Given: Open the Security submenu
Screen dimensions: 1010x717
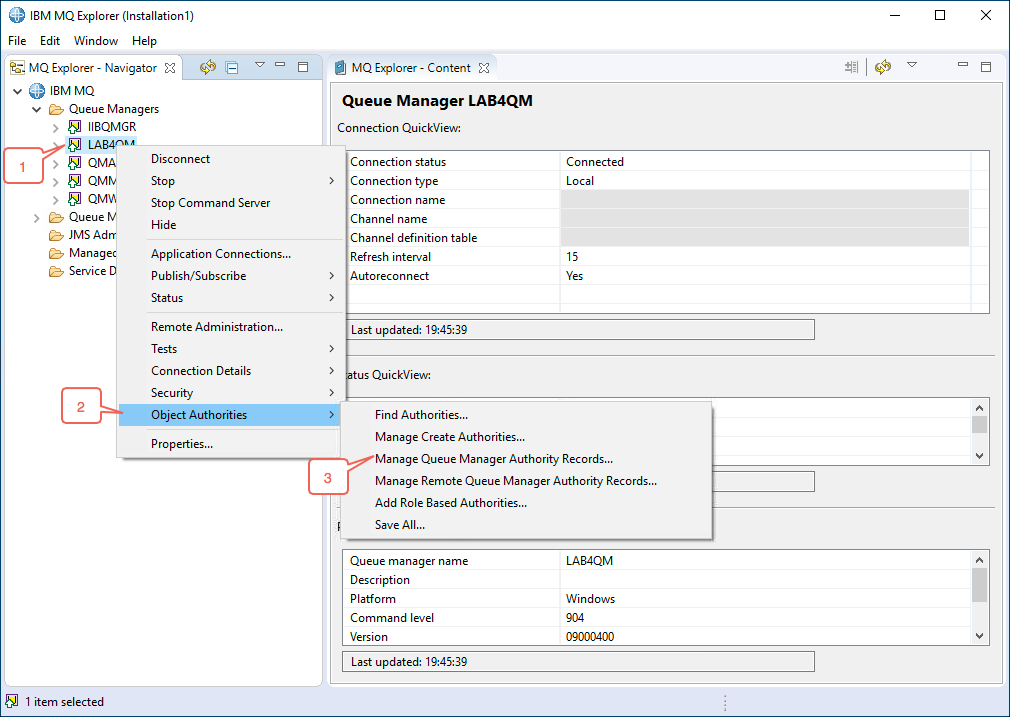Looking at the screenshot, I should coord(231,392).
